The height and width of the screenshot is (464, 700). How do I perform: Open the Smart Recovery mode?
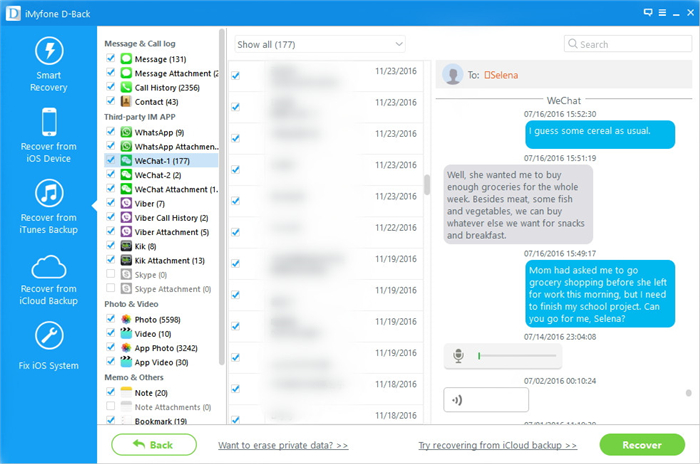coord(49,65)
